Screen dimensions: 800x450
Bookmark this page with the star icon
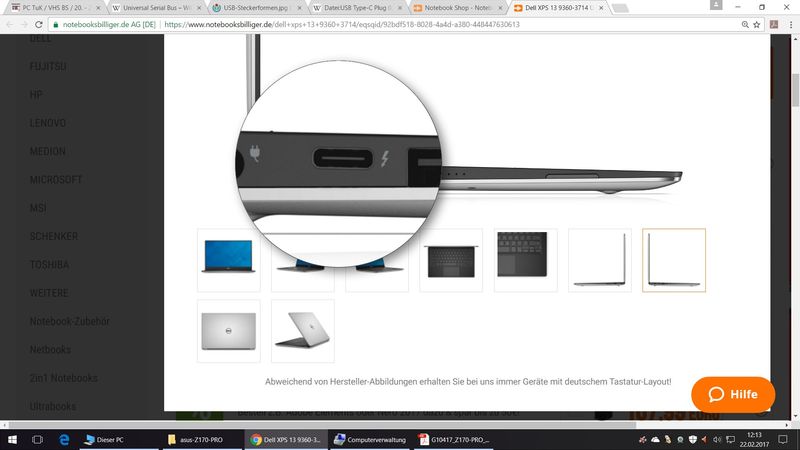tap(757, 24)
